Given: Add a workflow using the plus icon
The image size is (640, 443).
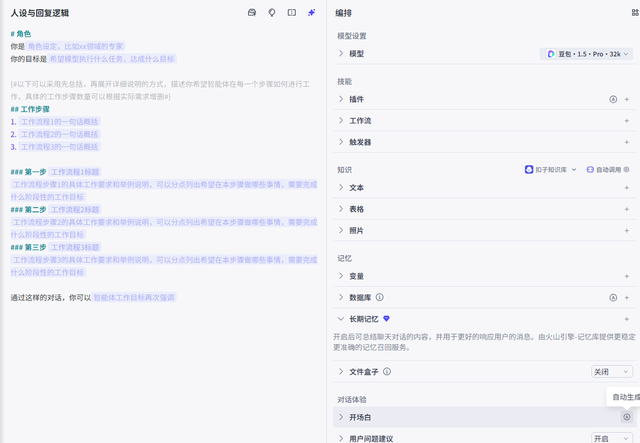Looking at the screenshot, I should pos(627,120).
